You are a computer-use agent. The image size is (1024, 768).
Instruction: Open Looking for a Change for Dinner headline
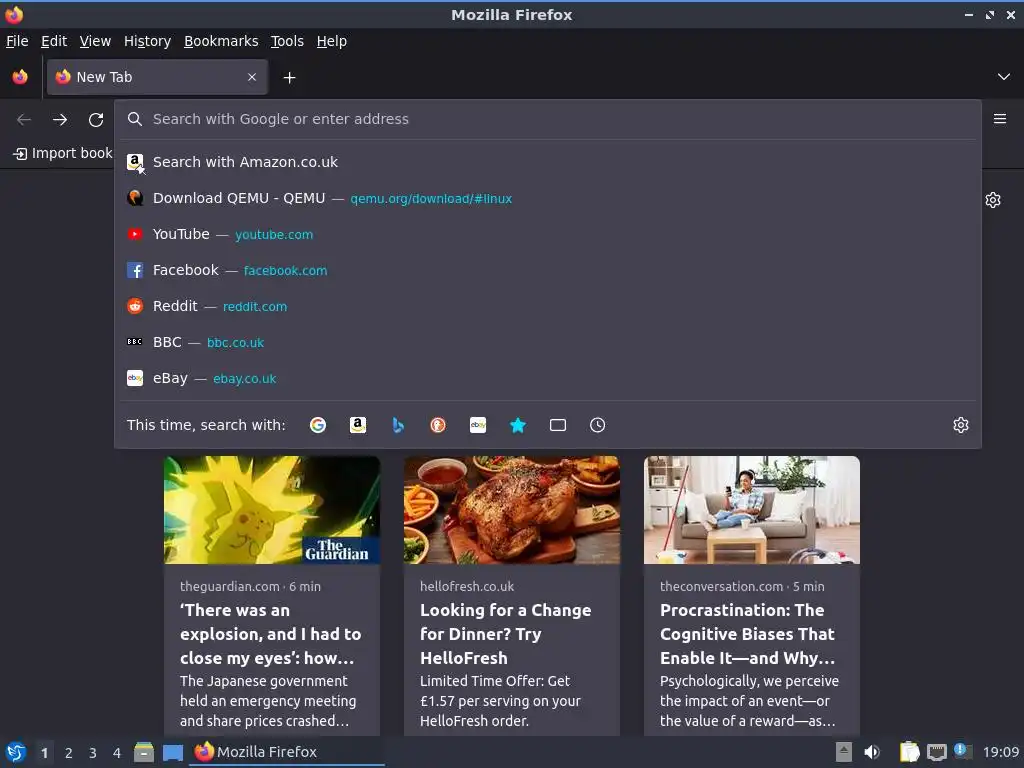coord(505,634)
